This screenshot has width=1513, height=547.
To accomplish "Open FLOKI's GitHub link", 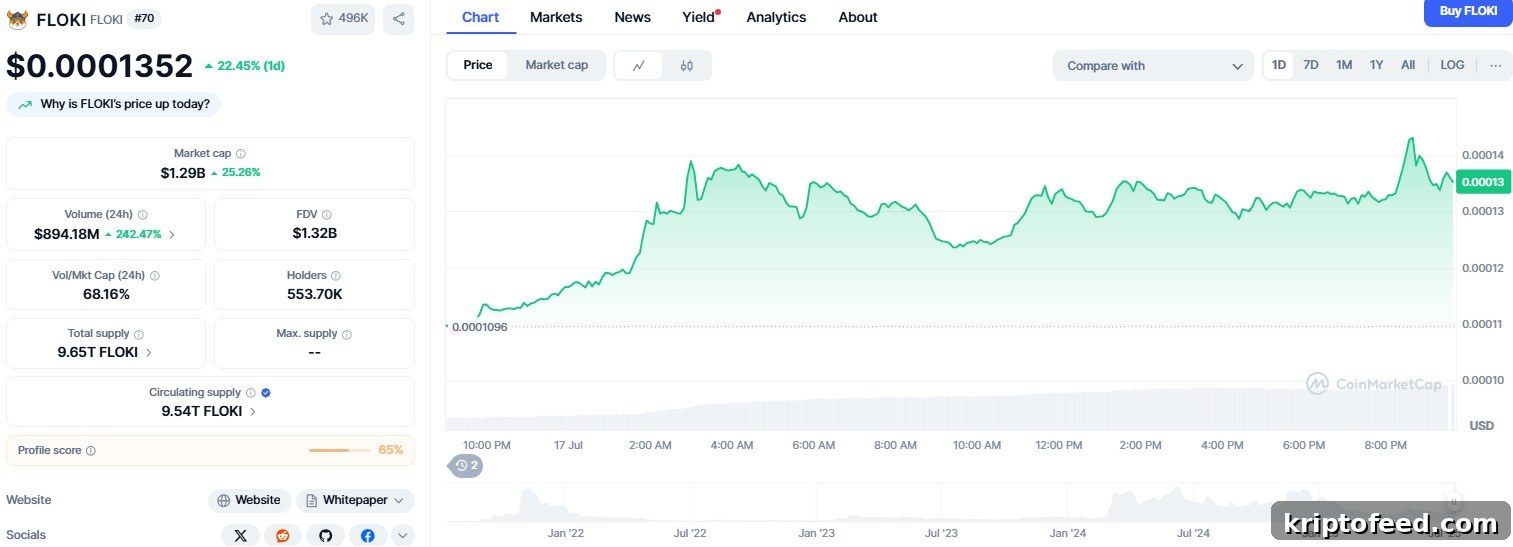I will (x=325, y=536).
